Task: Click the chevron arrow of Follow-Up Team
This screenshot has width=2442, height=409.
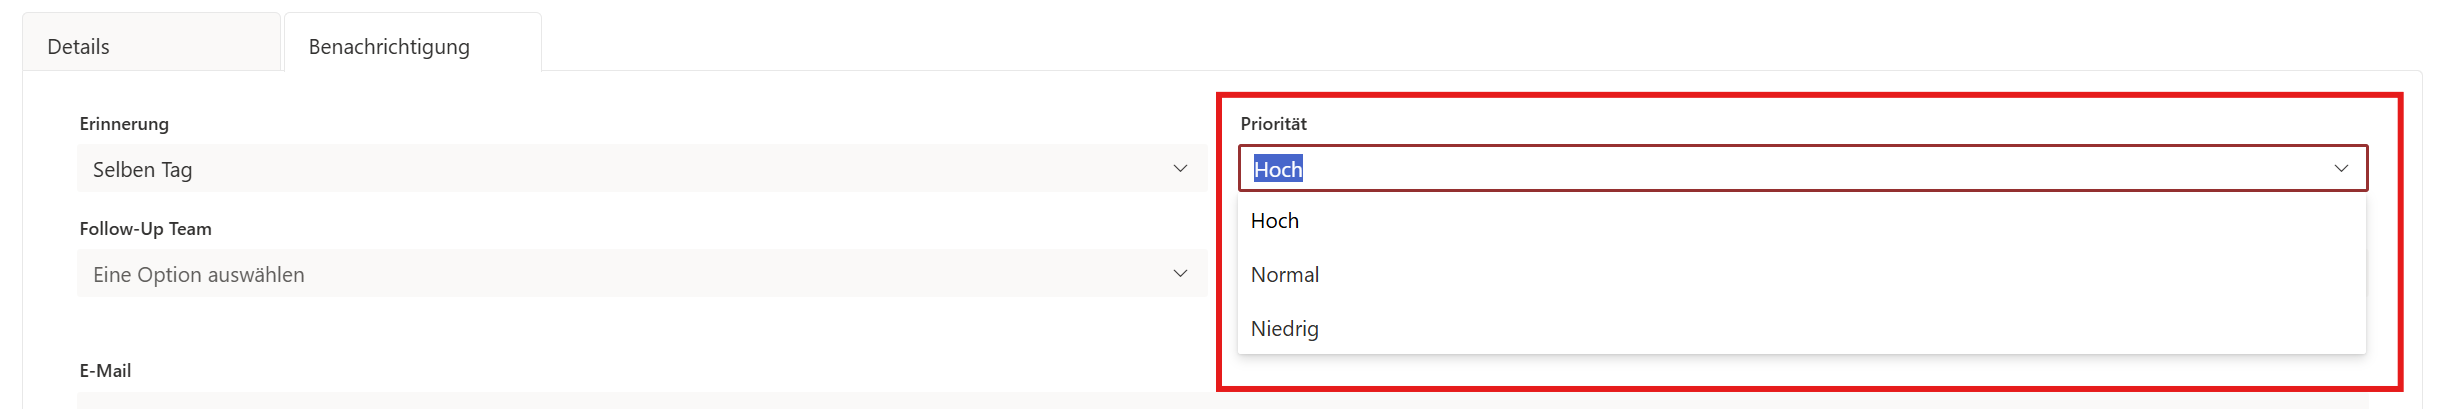Action: pos(1180,274)
